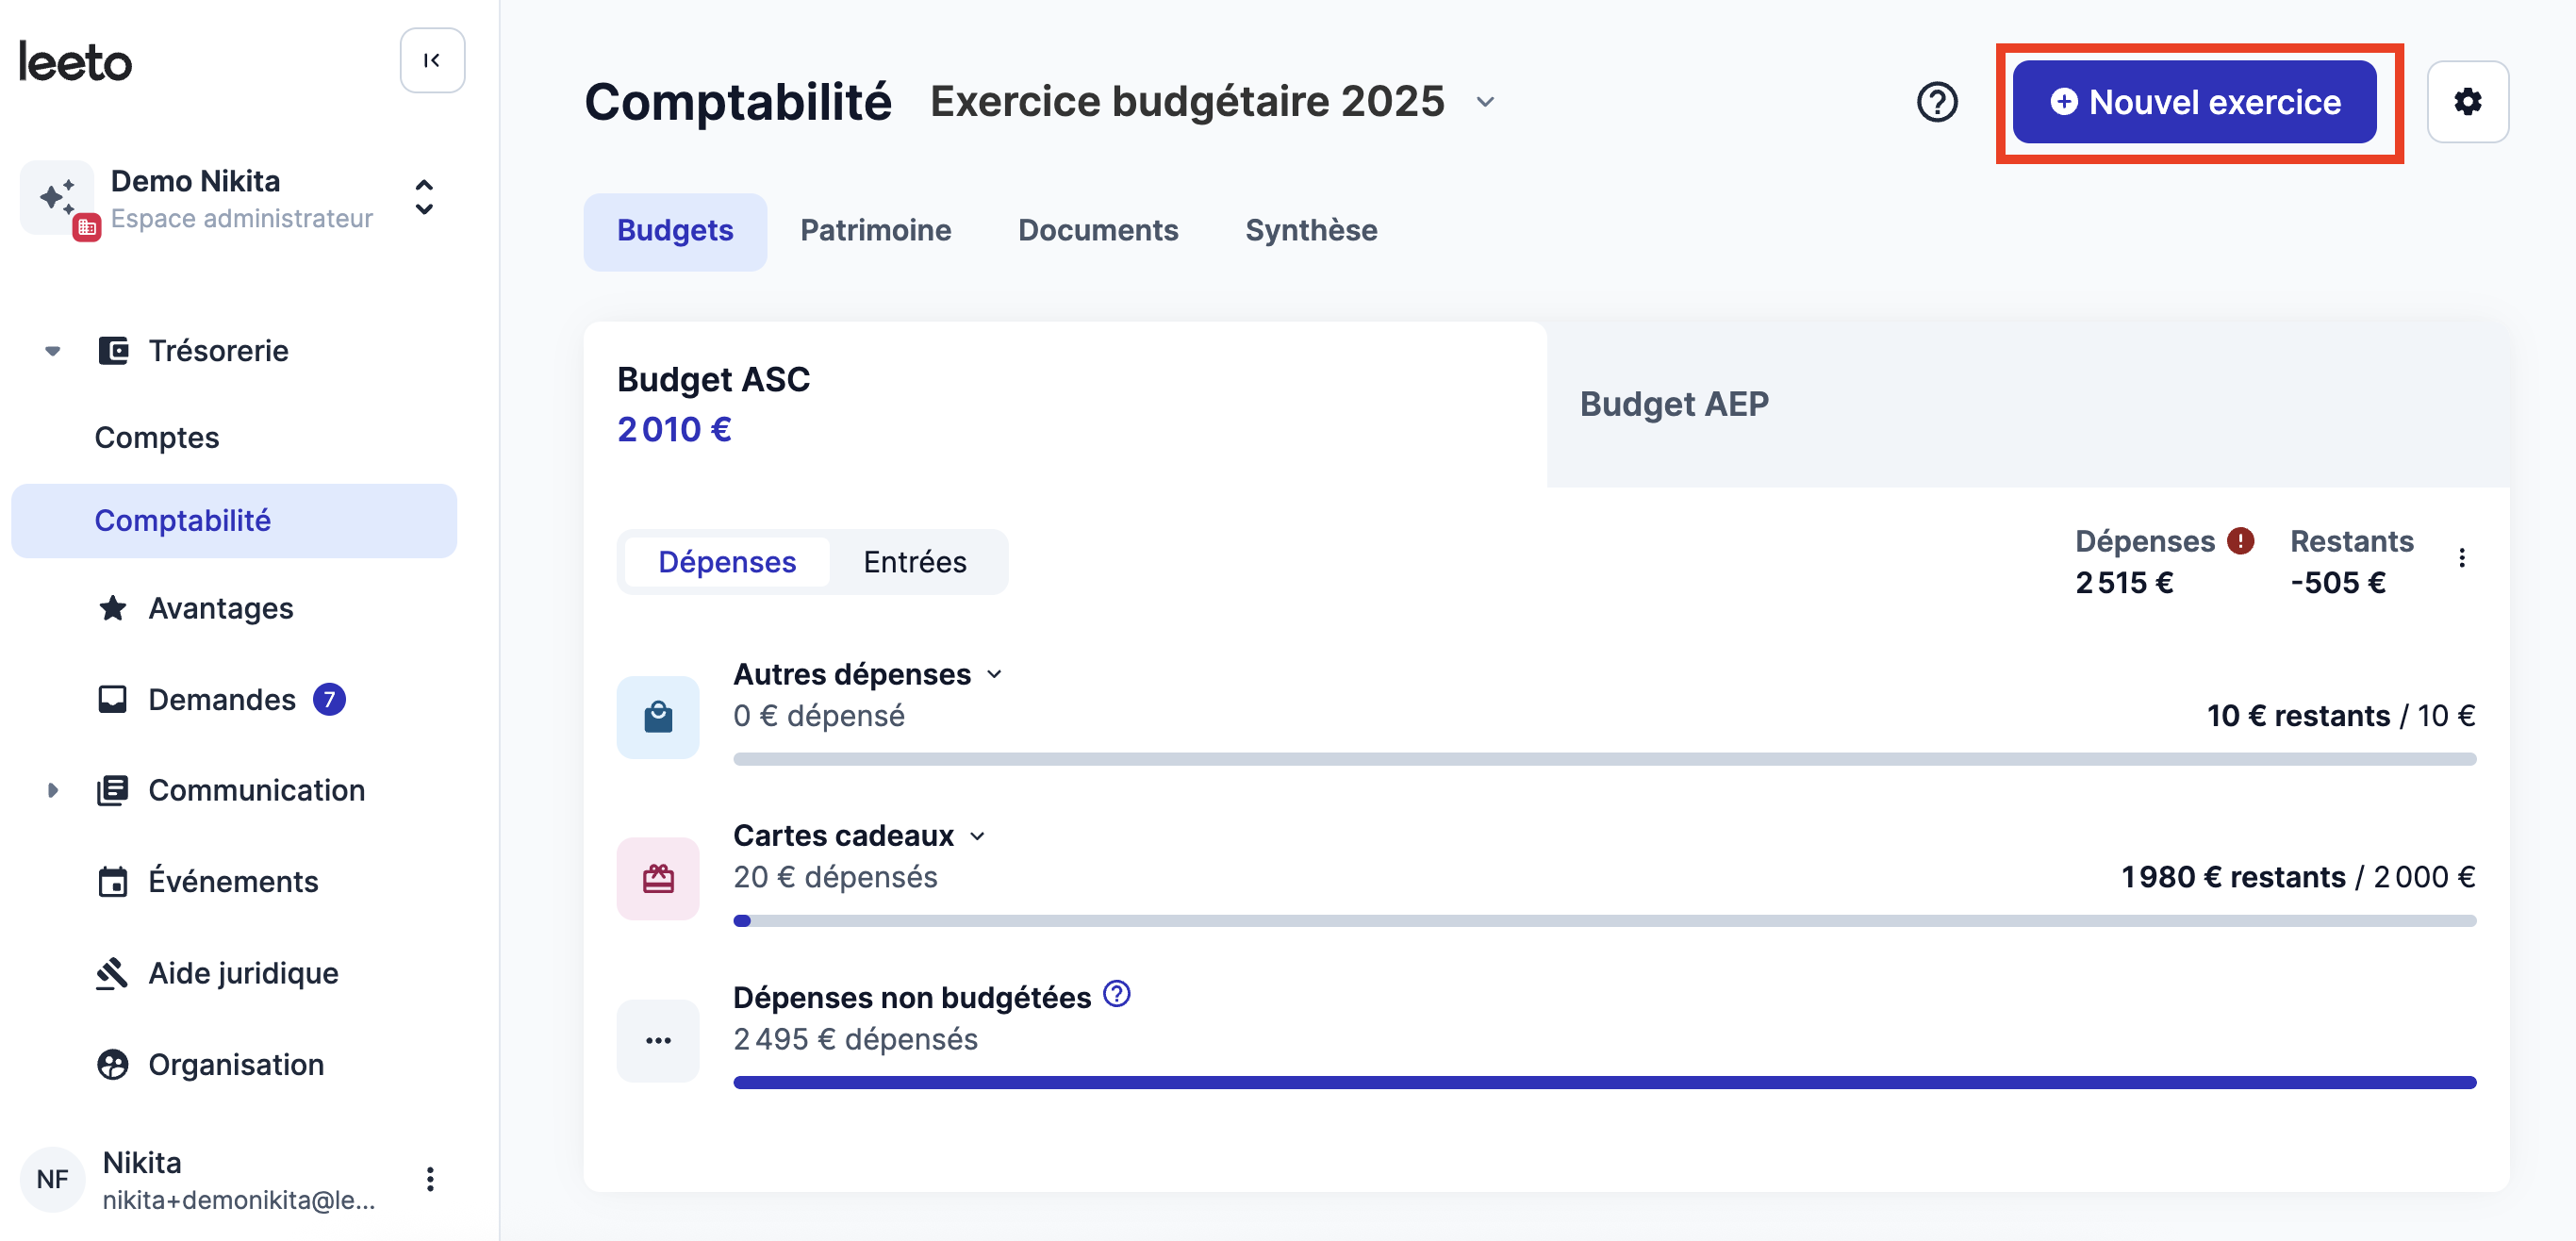Click Demo Nikita workspace sparkle avatar

[57, 198]
